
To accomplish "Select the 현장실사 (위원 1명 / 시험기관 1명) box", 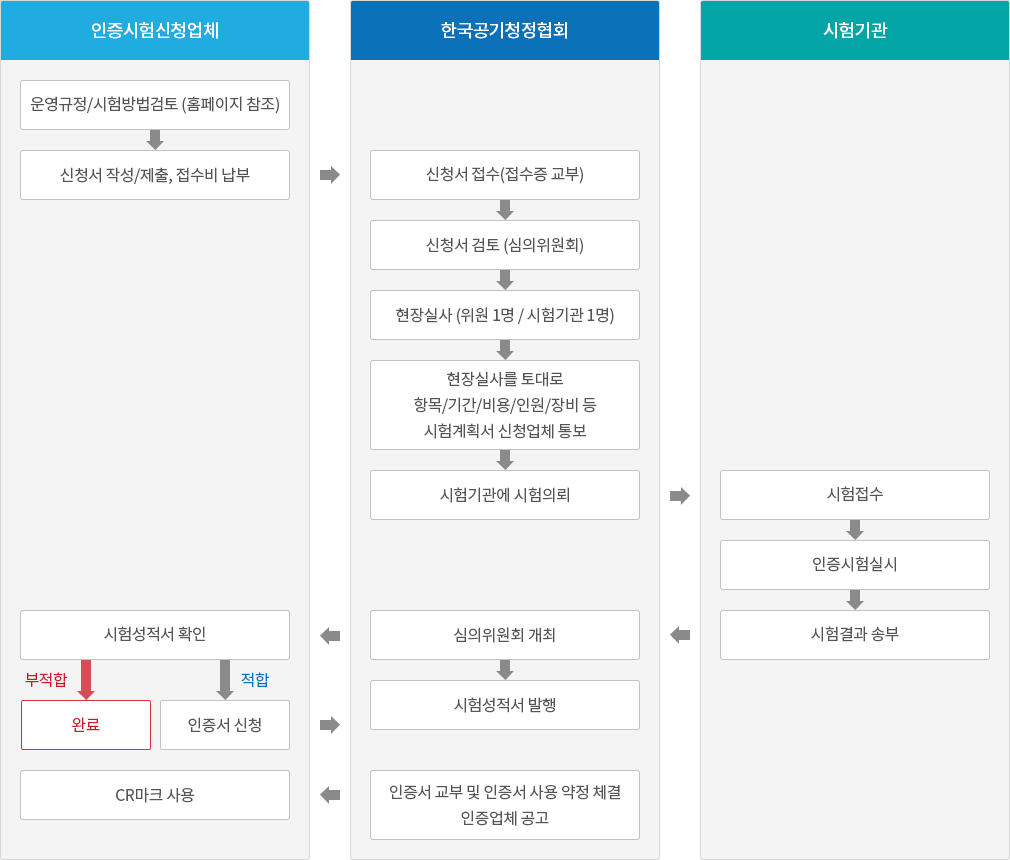I will coord(505,315).
